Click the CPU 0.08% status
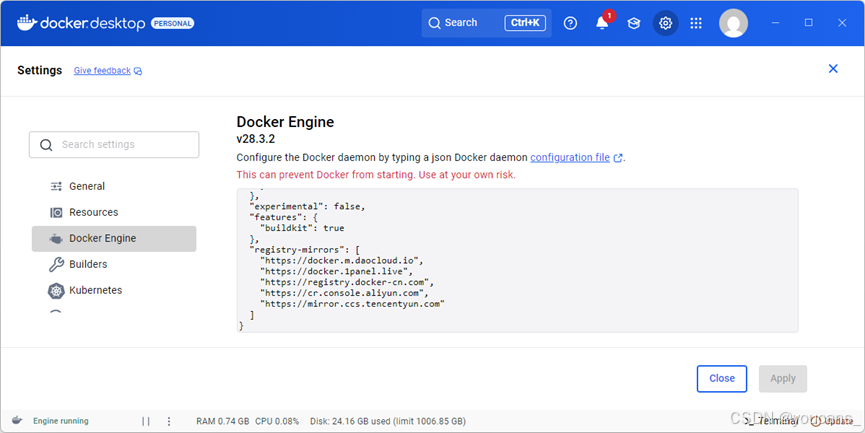Screen dimensions: 865x433 [x=277, y=421]
